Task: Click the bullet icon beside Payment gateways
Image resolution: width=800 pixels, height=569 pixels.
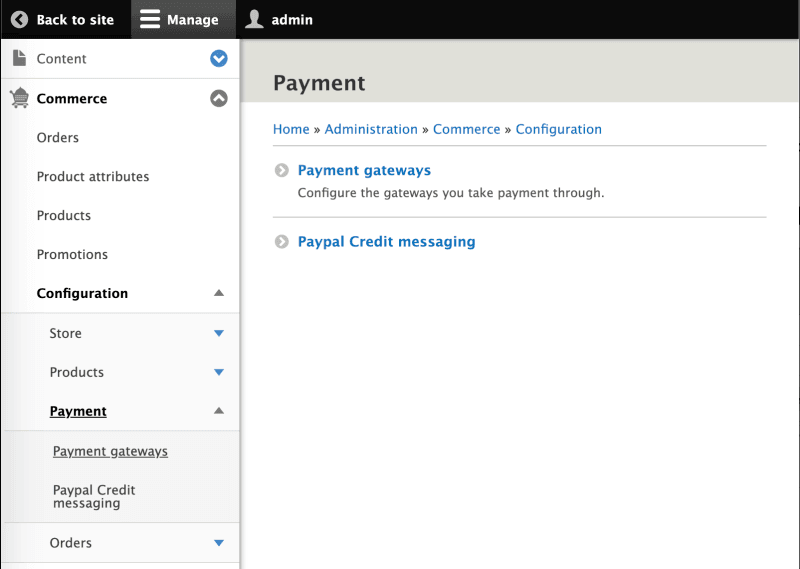Action: click(x=282, y=171)
